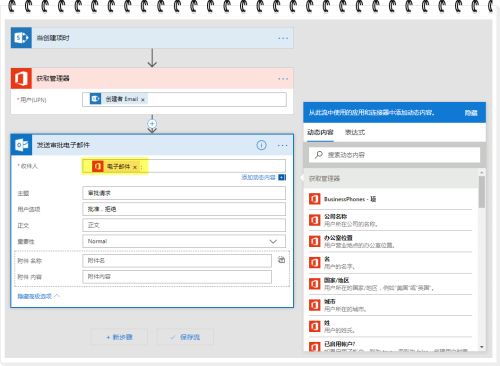Click the 用户(UPN) input field
The height and width of the screenshot is (366, 500).
pos(184,99)
